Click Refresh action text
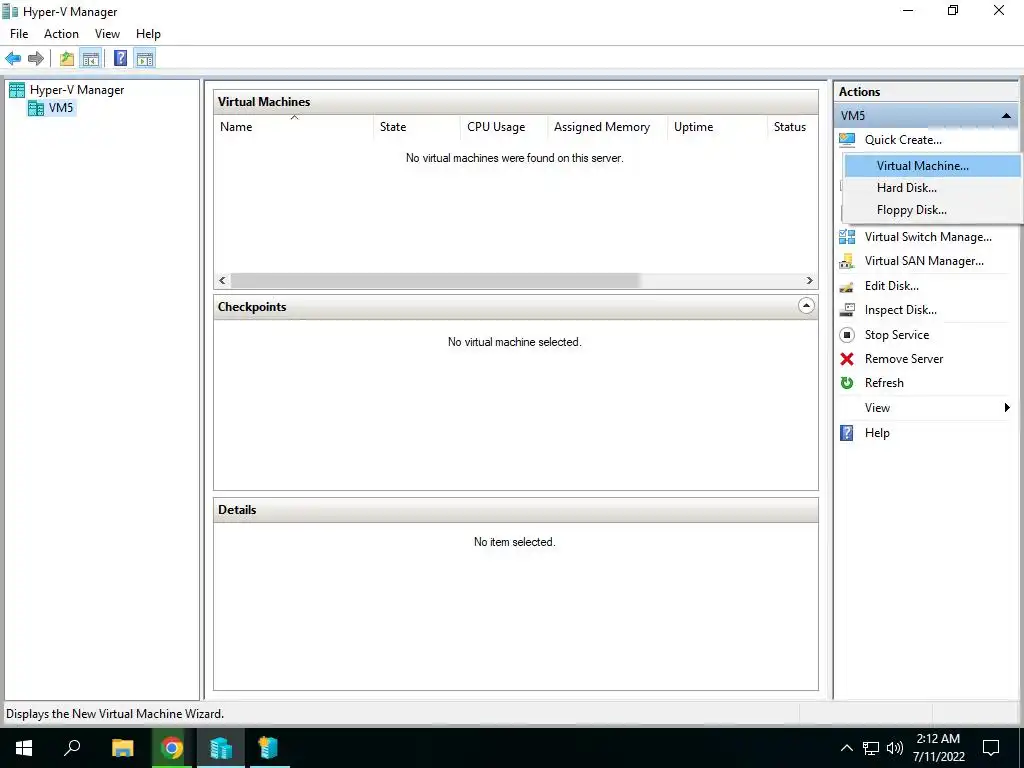The width and height of the screenshot is (1024, 768). click(884, 383)
